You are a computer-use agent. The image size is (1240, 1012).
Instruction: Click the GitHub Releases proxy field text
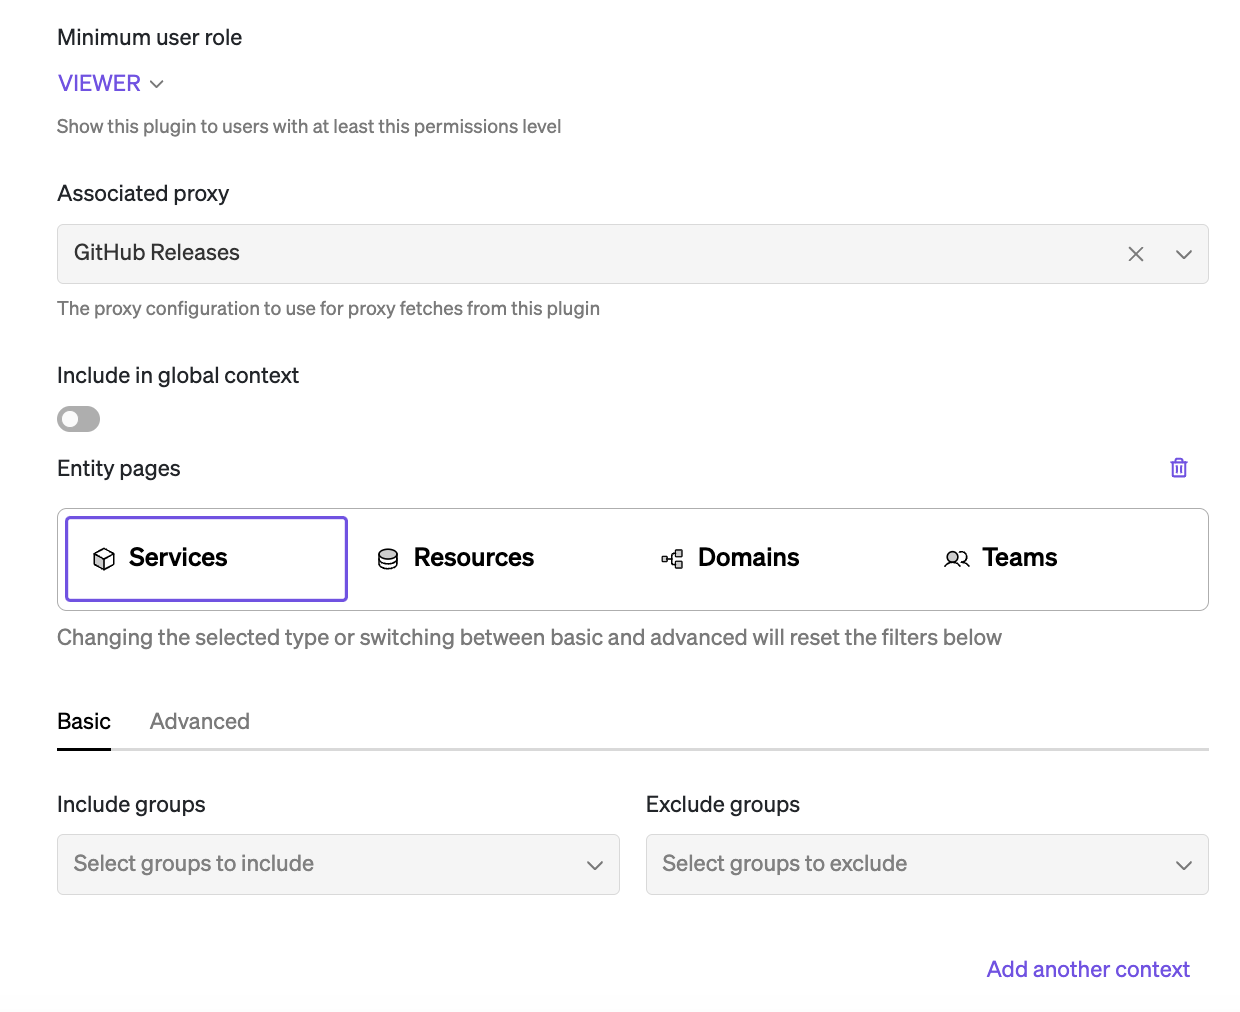tap(157, 253)
